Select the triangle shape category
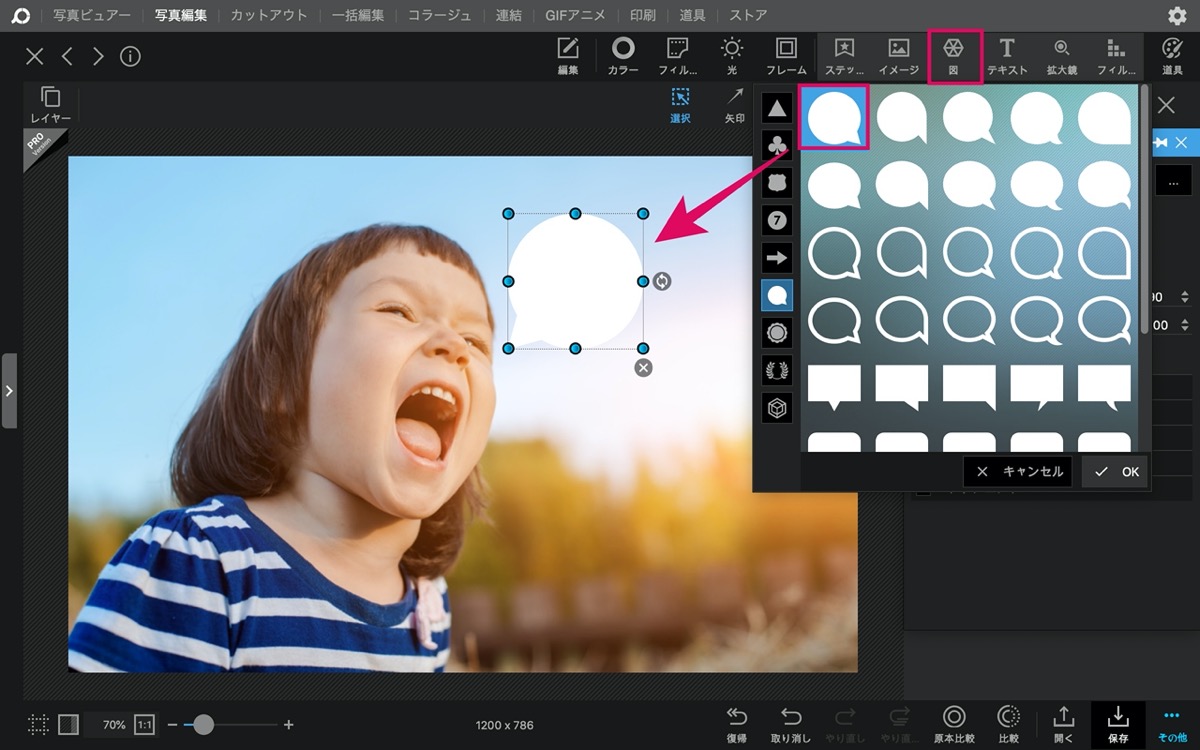This screenshot has height=750, width=1200. [777, 107]
